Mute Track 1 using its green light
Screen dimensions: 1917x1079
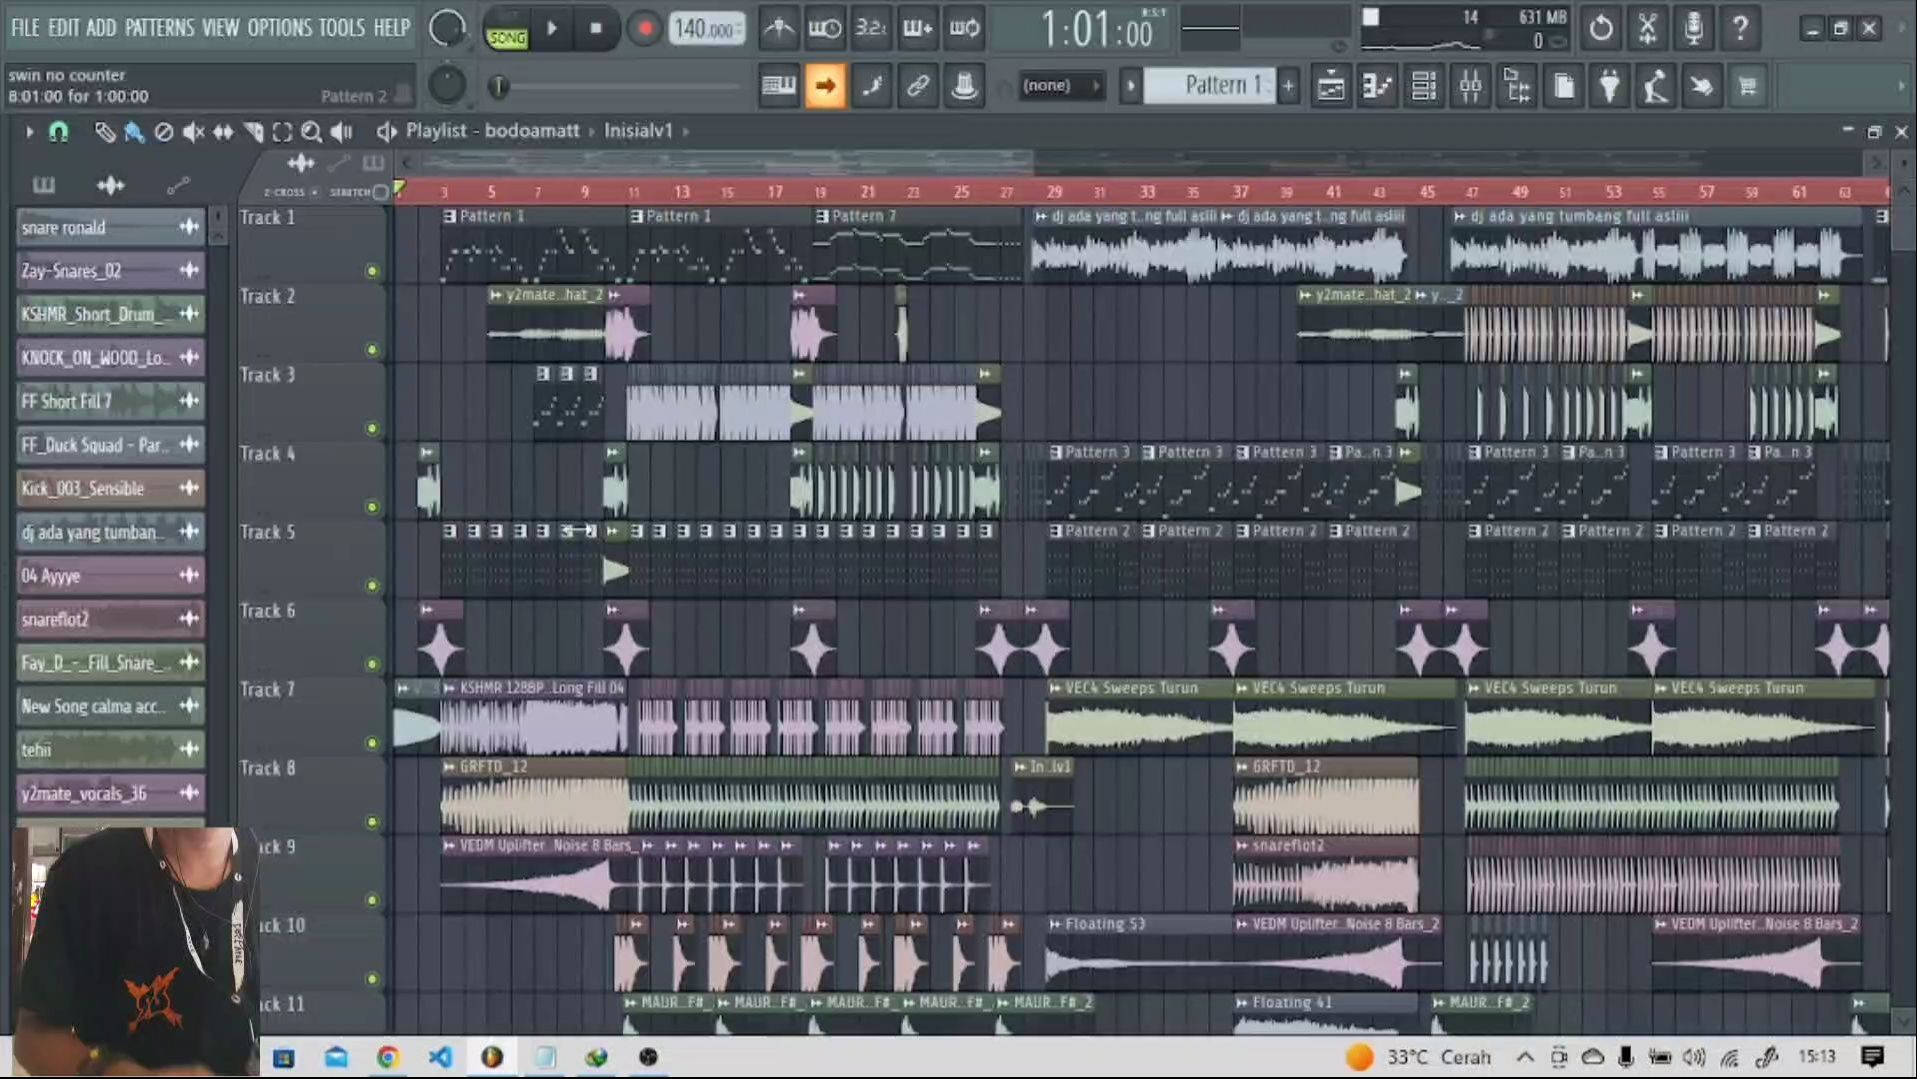click(372, 271)
